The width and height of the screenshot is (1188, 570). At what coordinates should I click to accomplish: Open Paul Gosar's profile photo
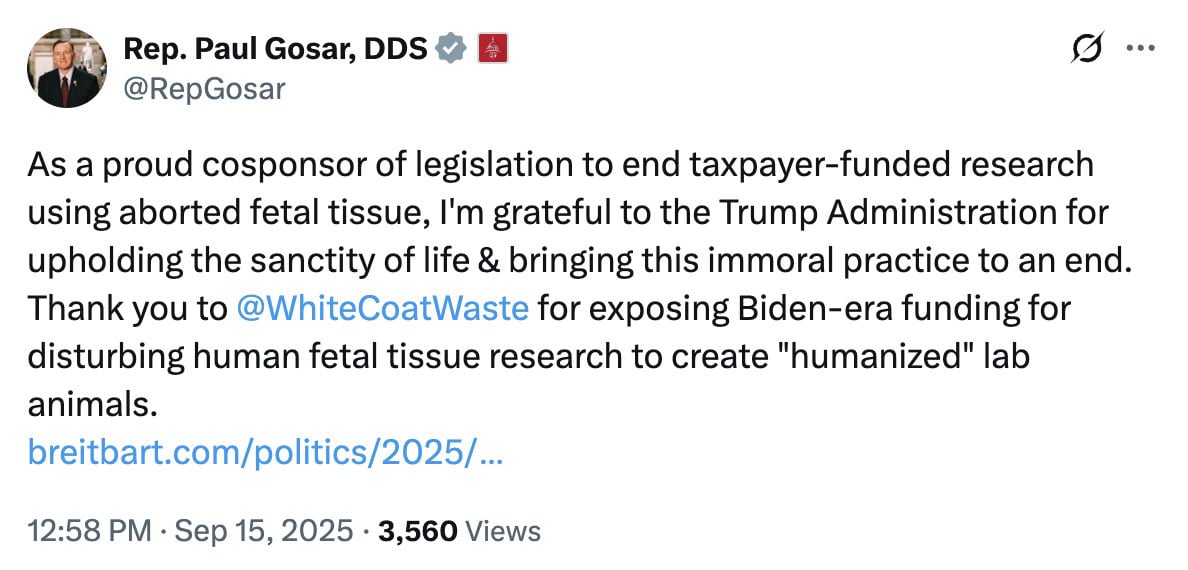pyautogui.click(x=67, y=68)
